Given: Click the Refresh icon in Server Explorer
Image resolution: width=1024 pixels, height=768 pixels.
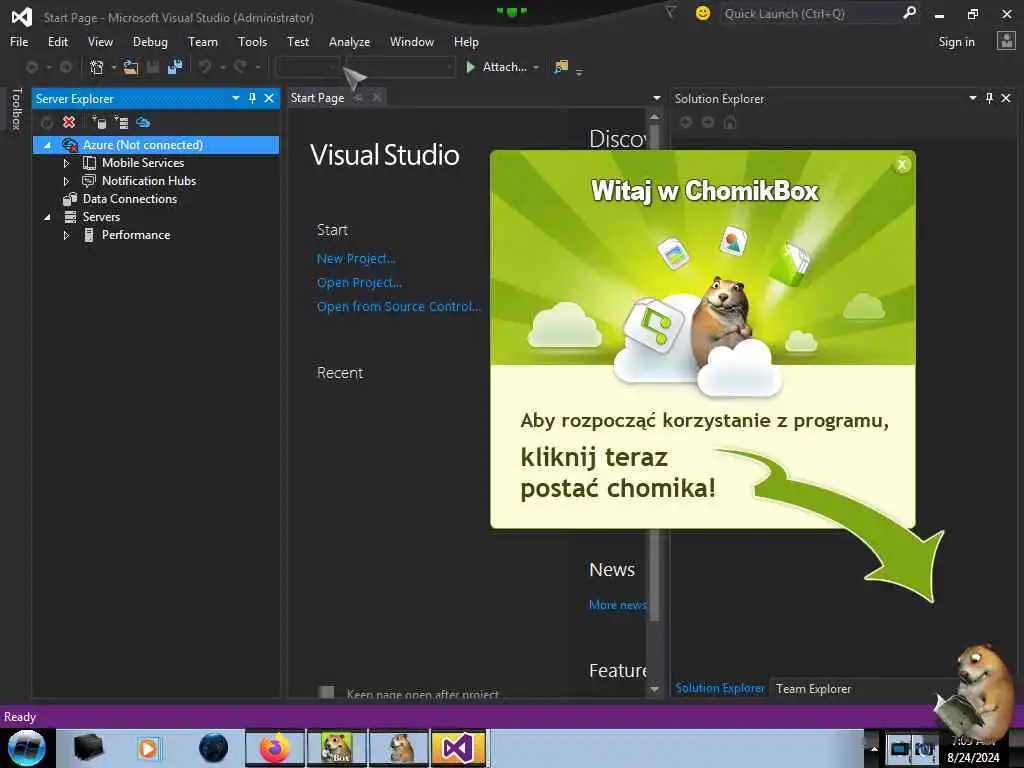Looking at the screenshot, I should click(46, 122).
